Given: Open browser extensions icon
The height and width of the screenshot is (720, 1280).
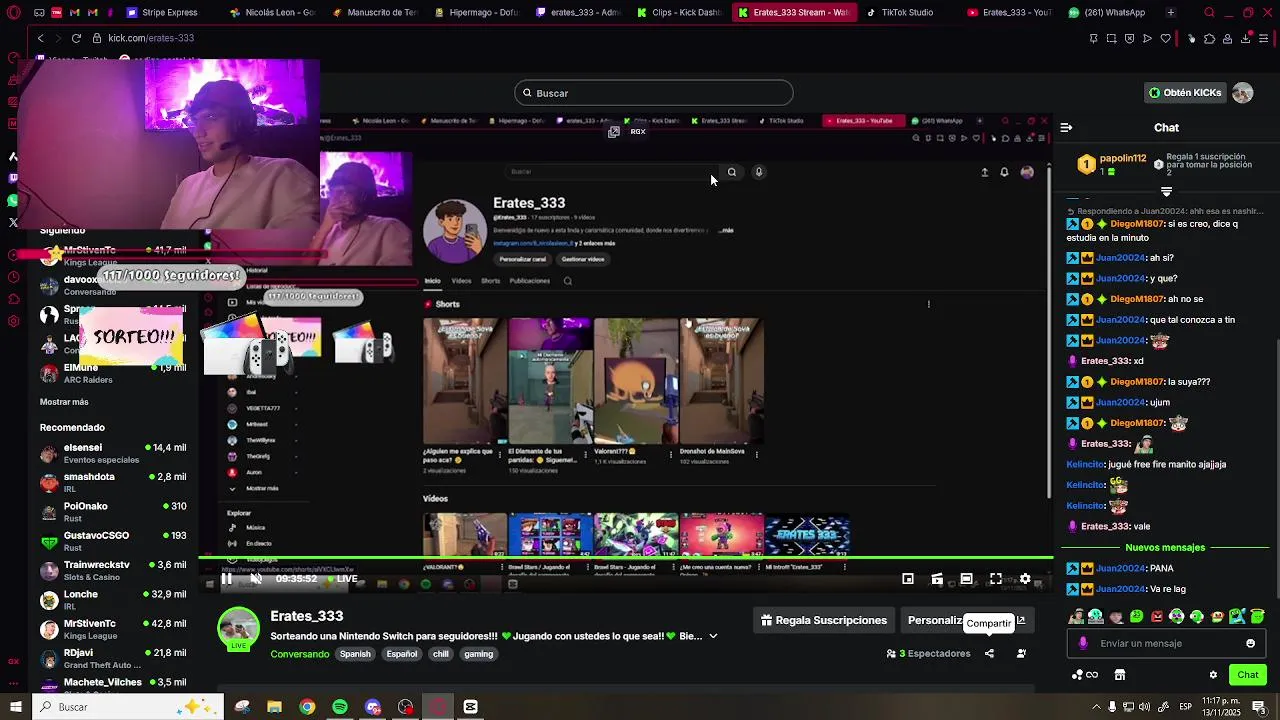Looking at the screenshot, I should [x=1209, y=38].
